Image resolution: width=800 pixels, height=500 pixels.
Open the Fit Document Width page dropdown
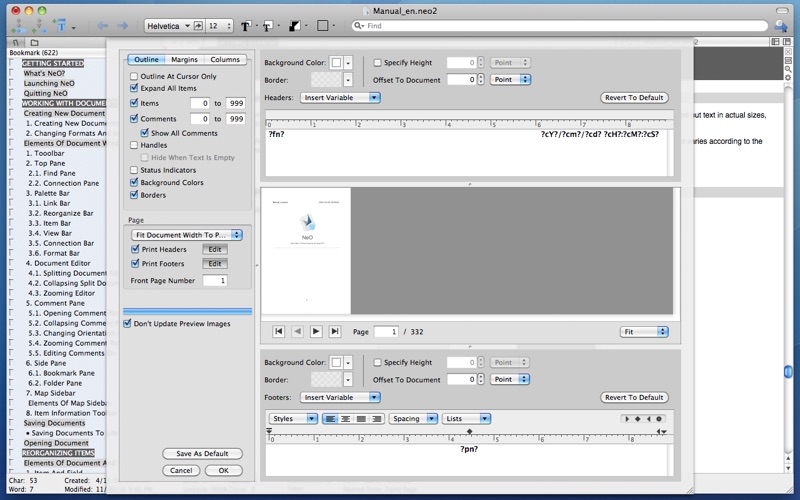(x=187, y=235)
